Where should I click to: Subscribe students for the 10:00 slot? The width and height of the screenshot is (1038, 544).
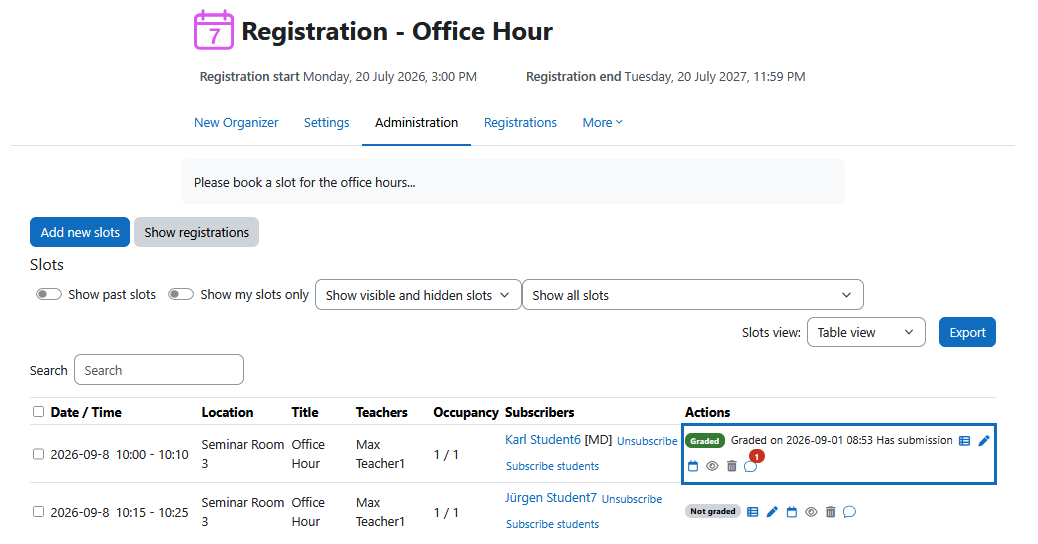553,466
